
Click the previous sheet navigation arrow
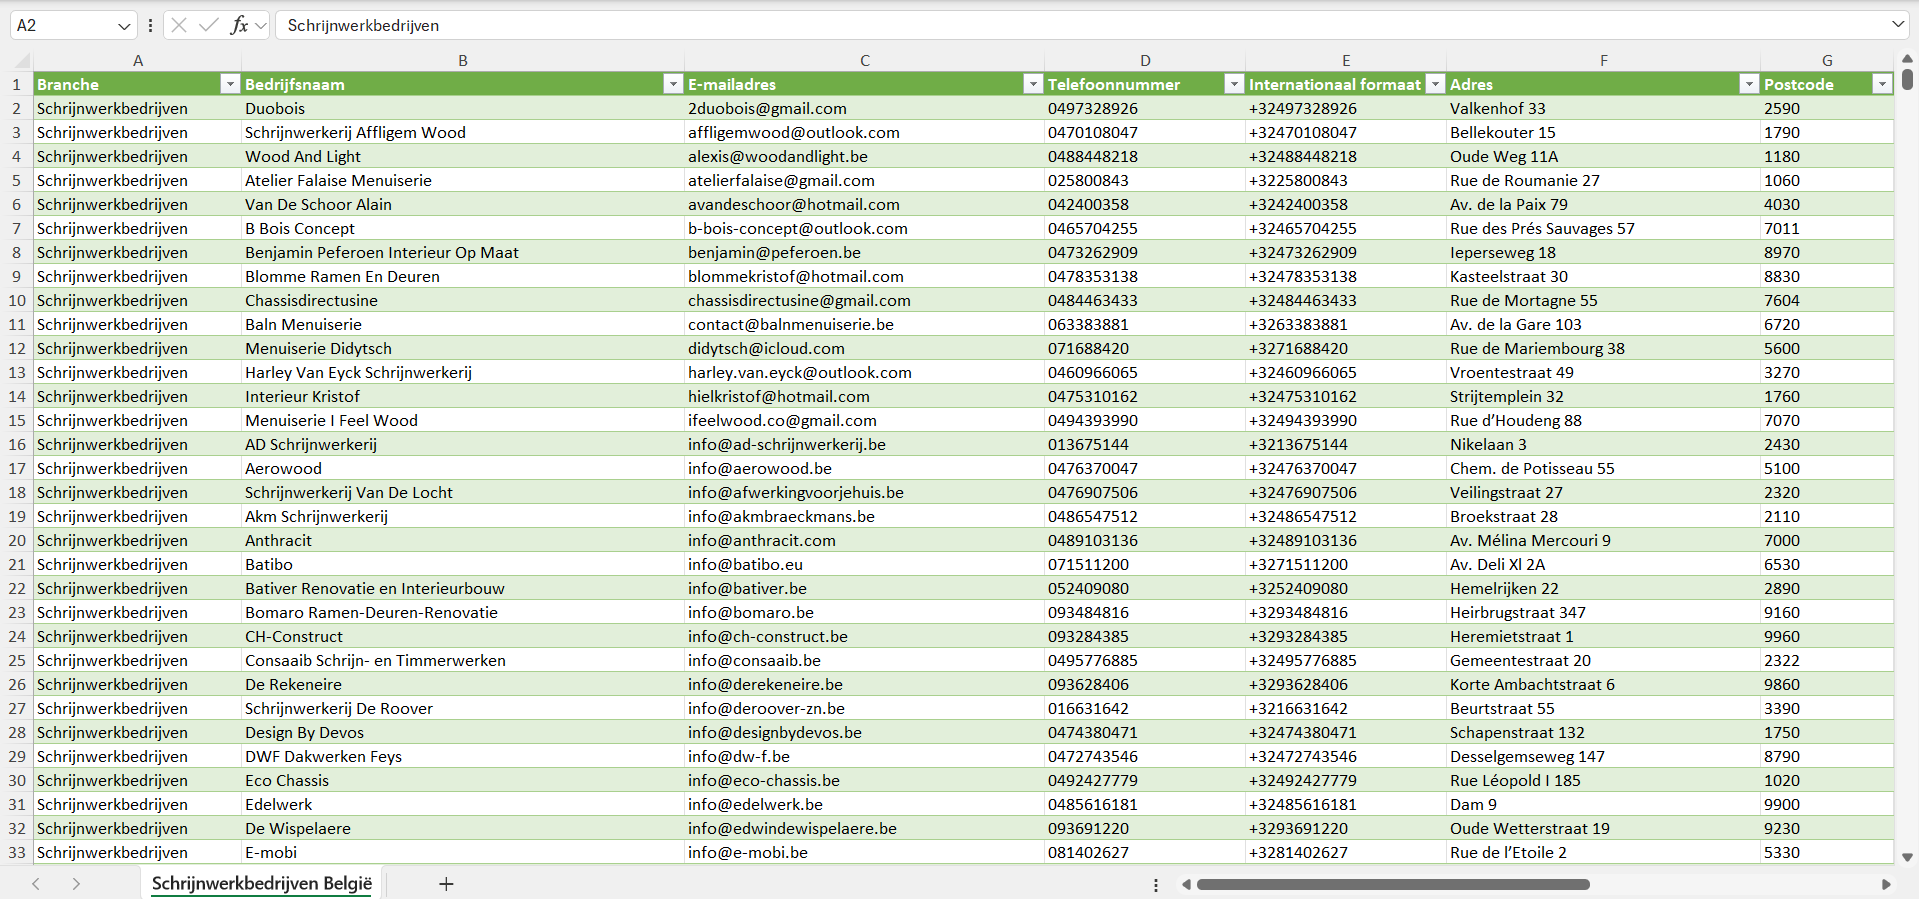tap(36, 884)
